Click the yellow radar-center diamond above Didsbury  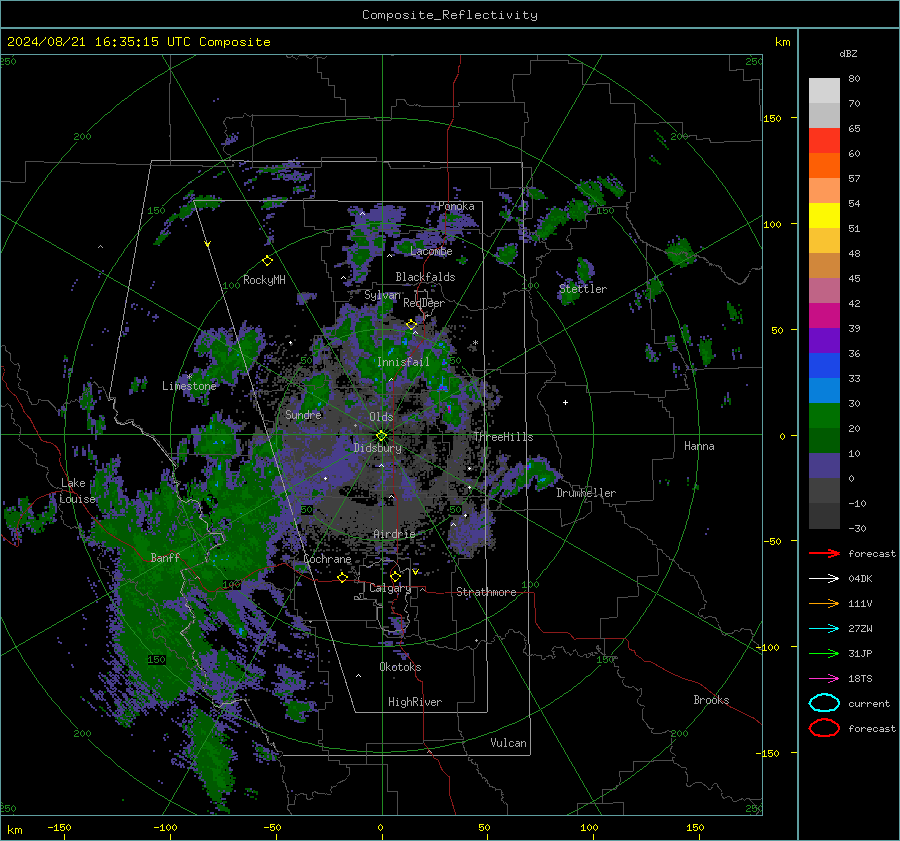pos(381,436)
